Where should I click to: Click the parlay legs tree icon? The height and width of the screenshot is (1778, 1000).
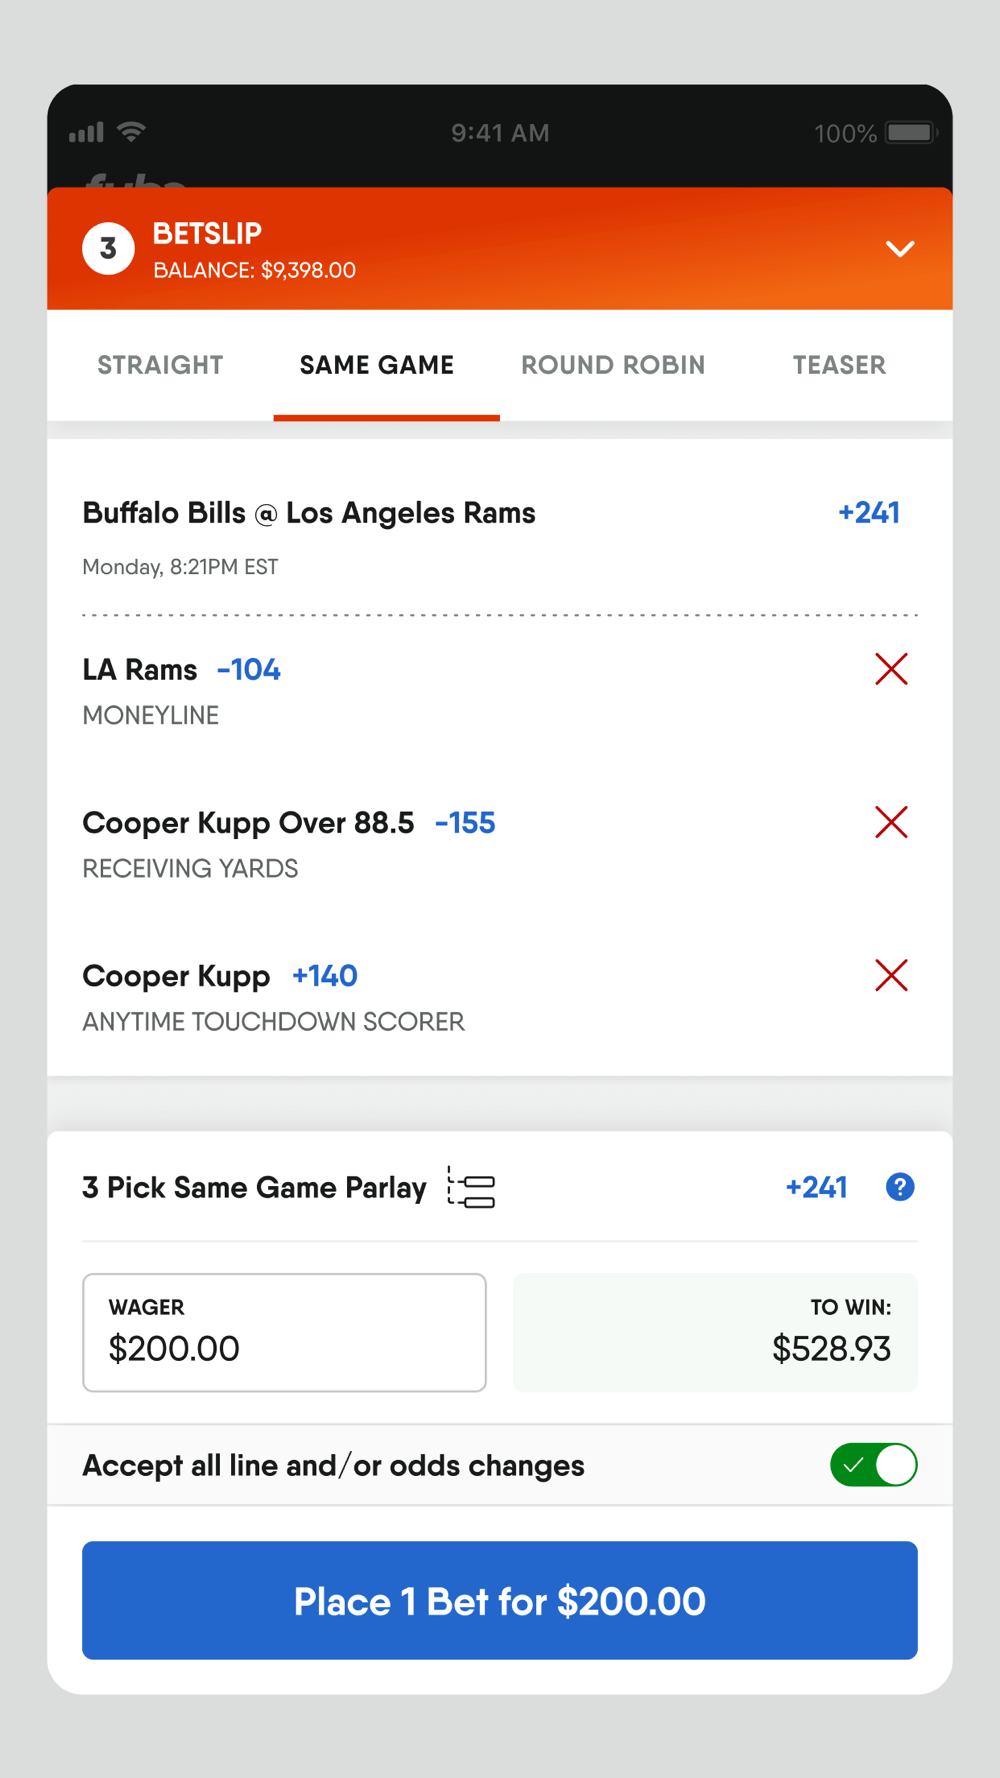(x=471, y=1188)
